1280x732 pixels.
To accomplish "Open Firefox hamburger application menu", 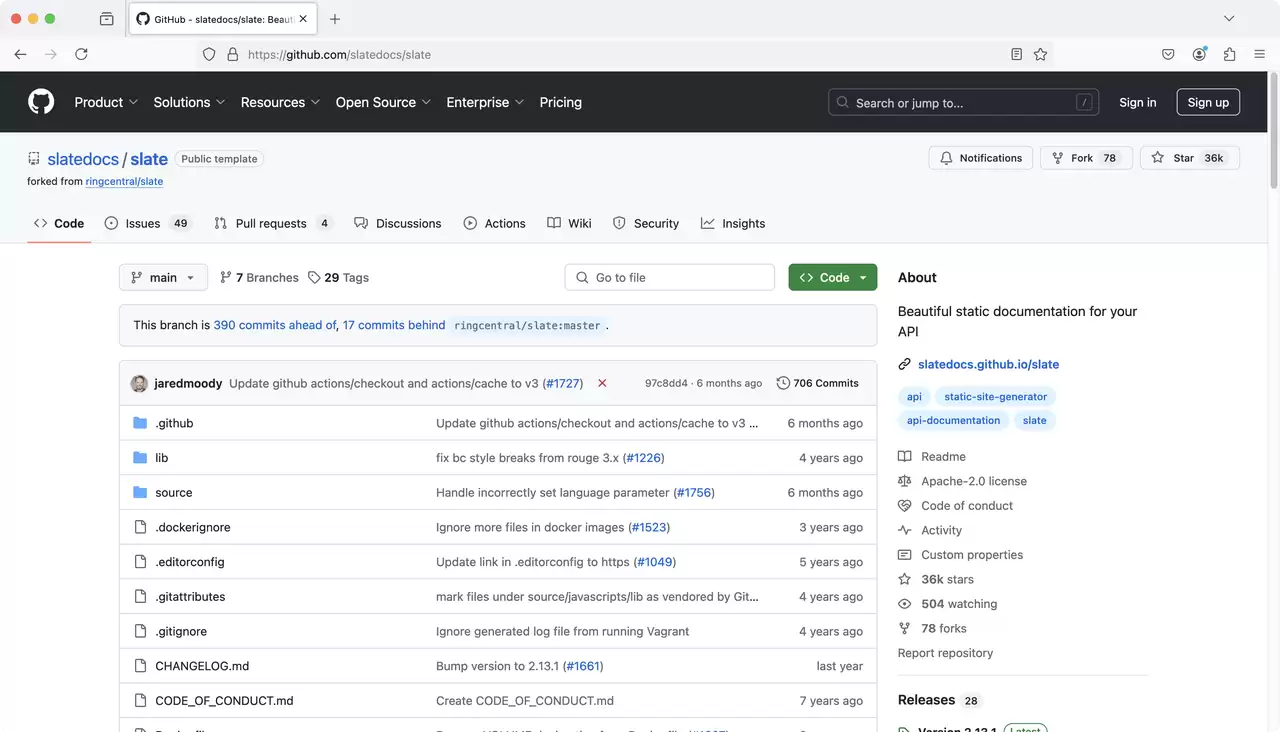I will click(x=1259, y=54).
